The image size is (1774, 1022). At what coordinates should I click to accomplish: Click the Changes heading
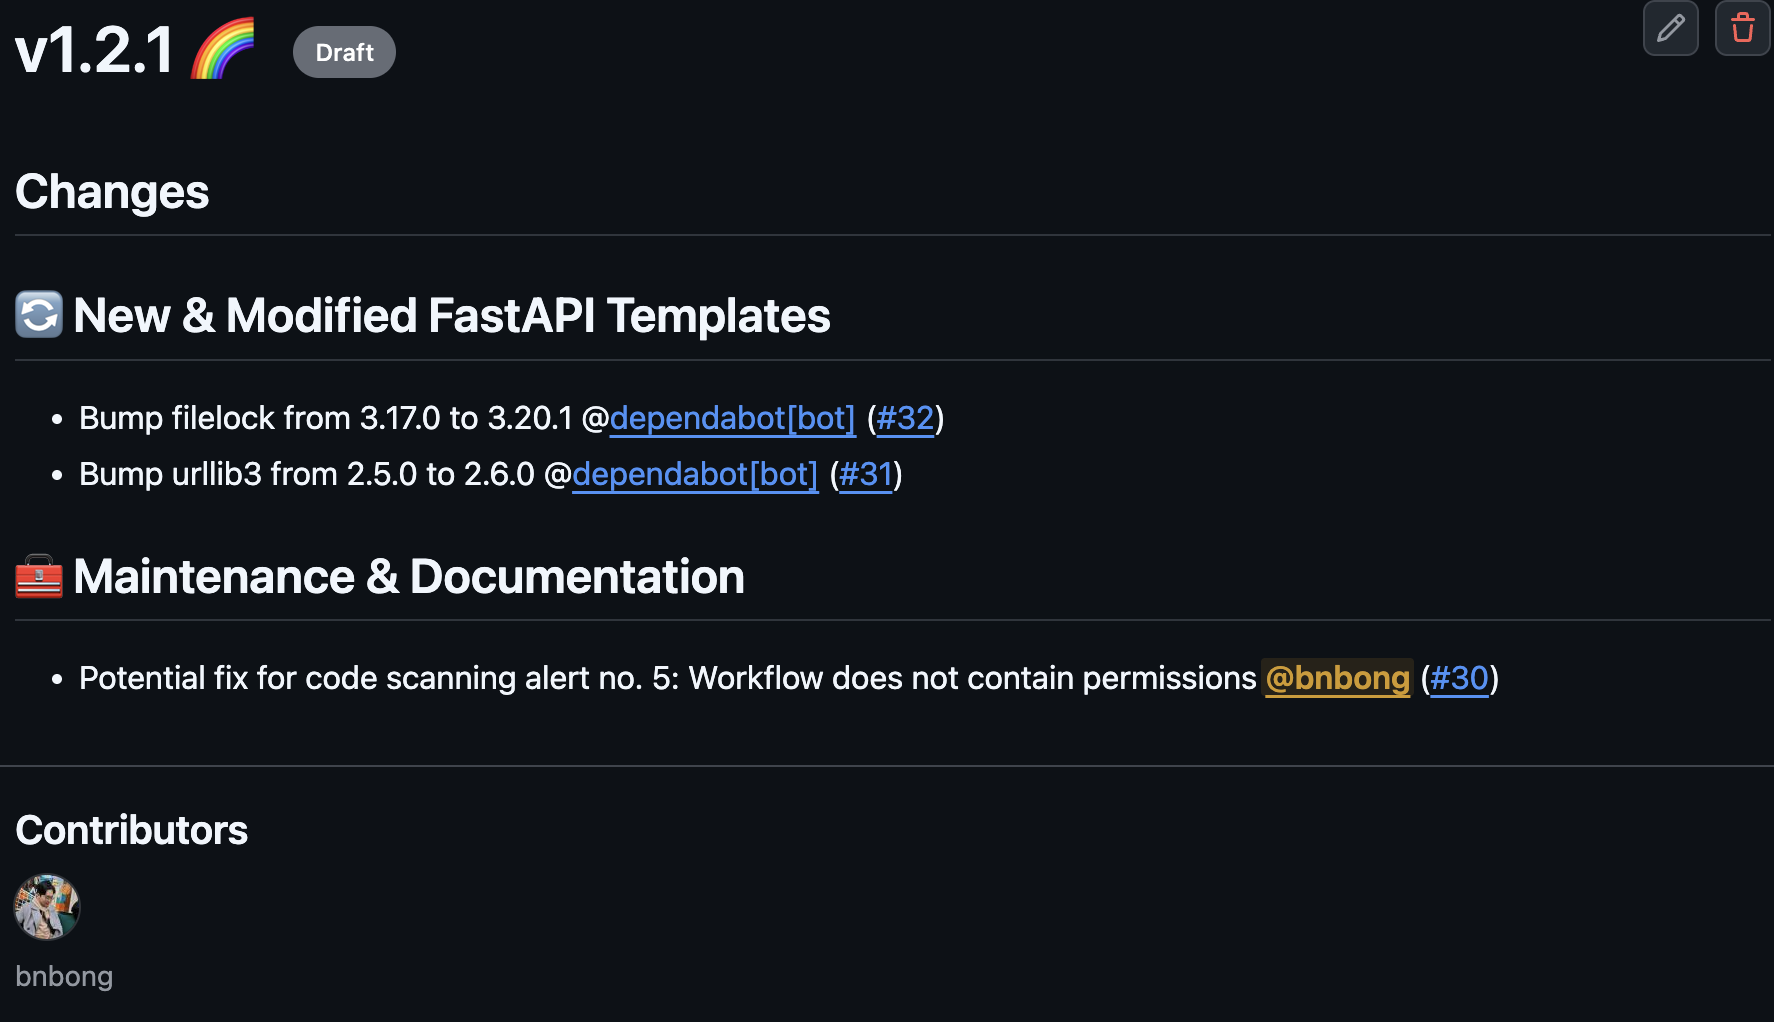(x=112, y=192)
